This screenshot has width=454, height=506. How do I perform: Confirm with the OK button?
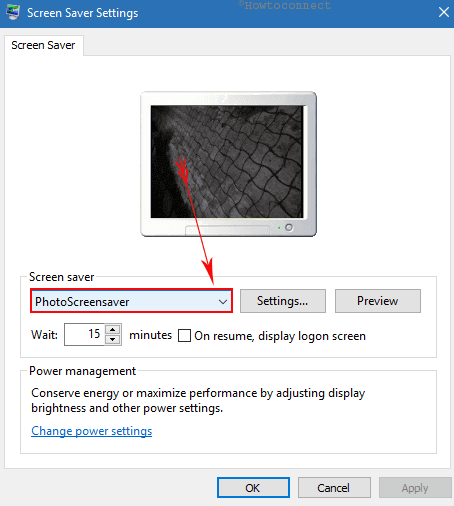tap(253, 488)
